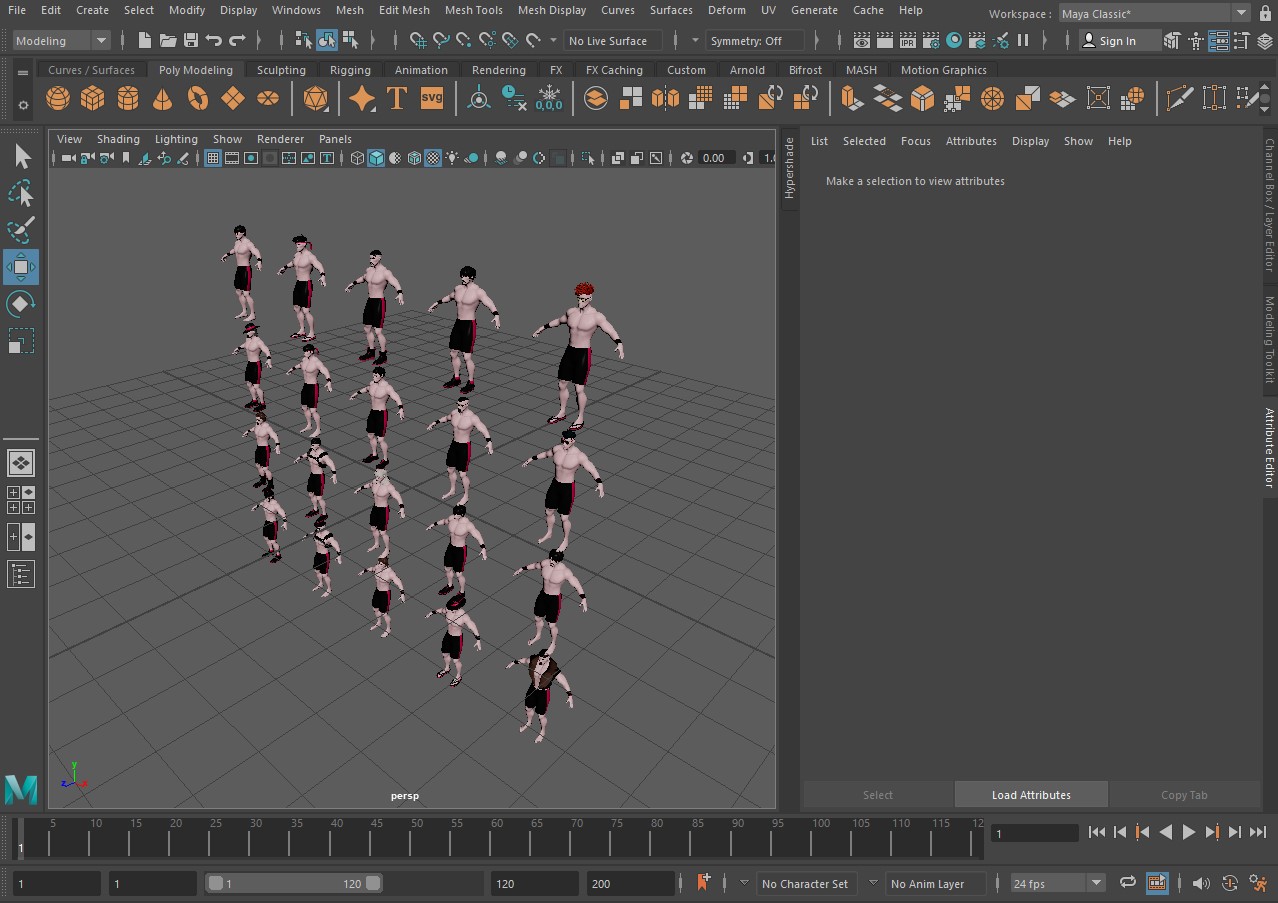Viewport: 1278px width, 903px height.
Task: Click the Sign In button
Action: [x=1116, y=41]
